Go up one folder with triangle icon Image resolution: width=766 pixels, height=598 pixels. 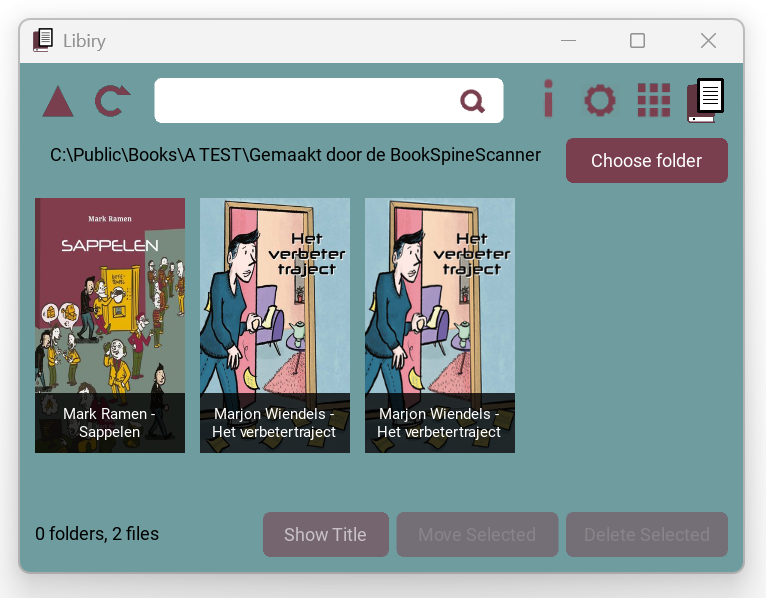coord(58,101)
